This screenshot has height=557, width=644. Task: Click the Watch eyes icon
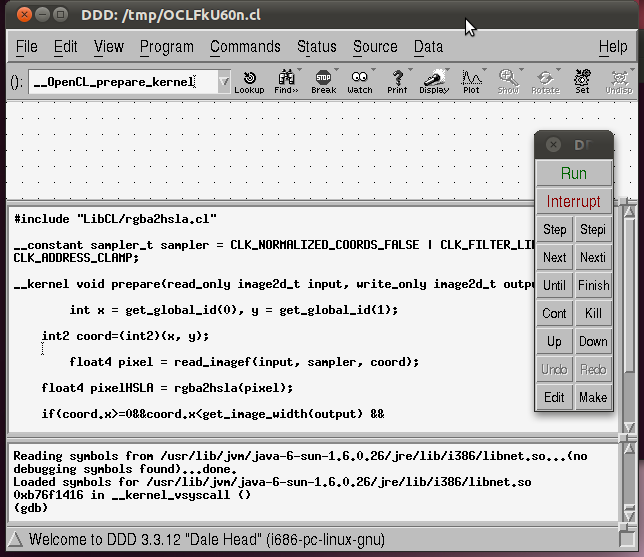click(x=360, y=82)
